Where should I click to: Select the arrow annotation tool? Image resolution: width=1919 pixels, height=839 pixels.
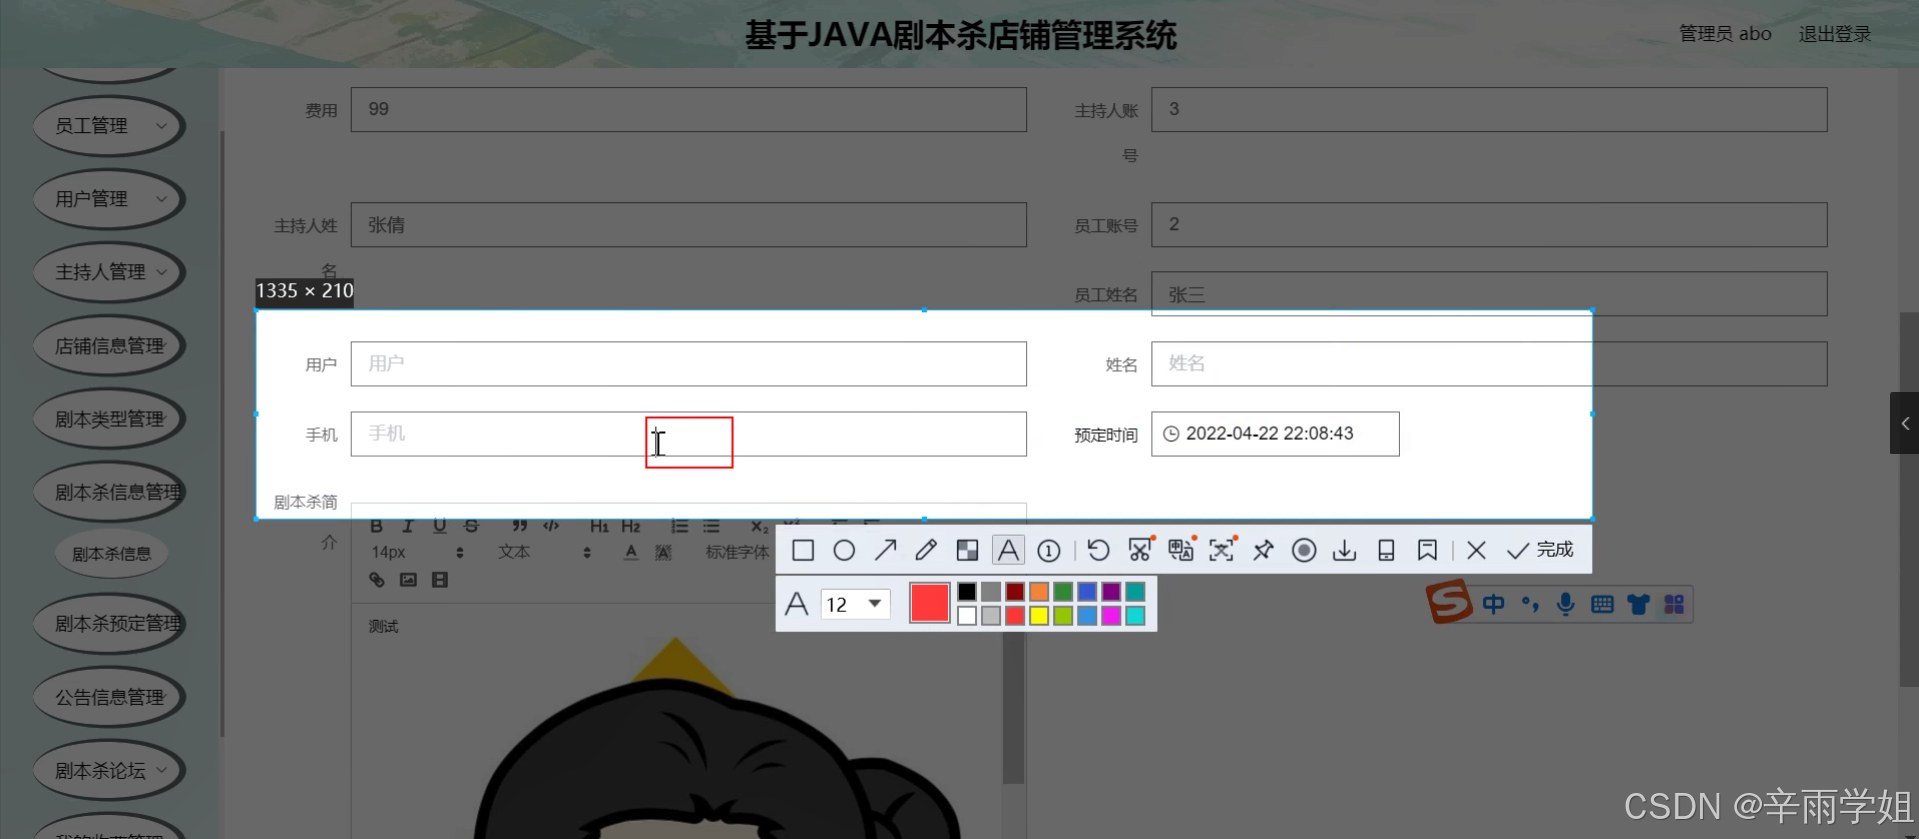[885, 550]
